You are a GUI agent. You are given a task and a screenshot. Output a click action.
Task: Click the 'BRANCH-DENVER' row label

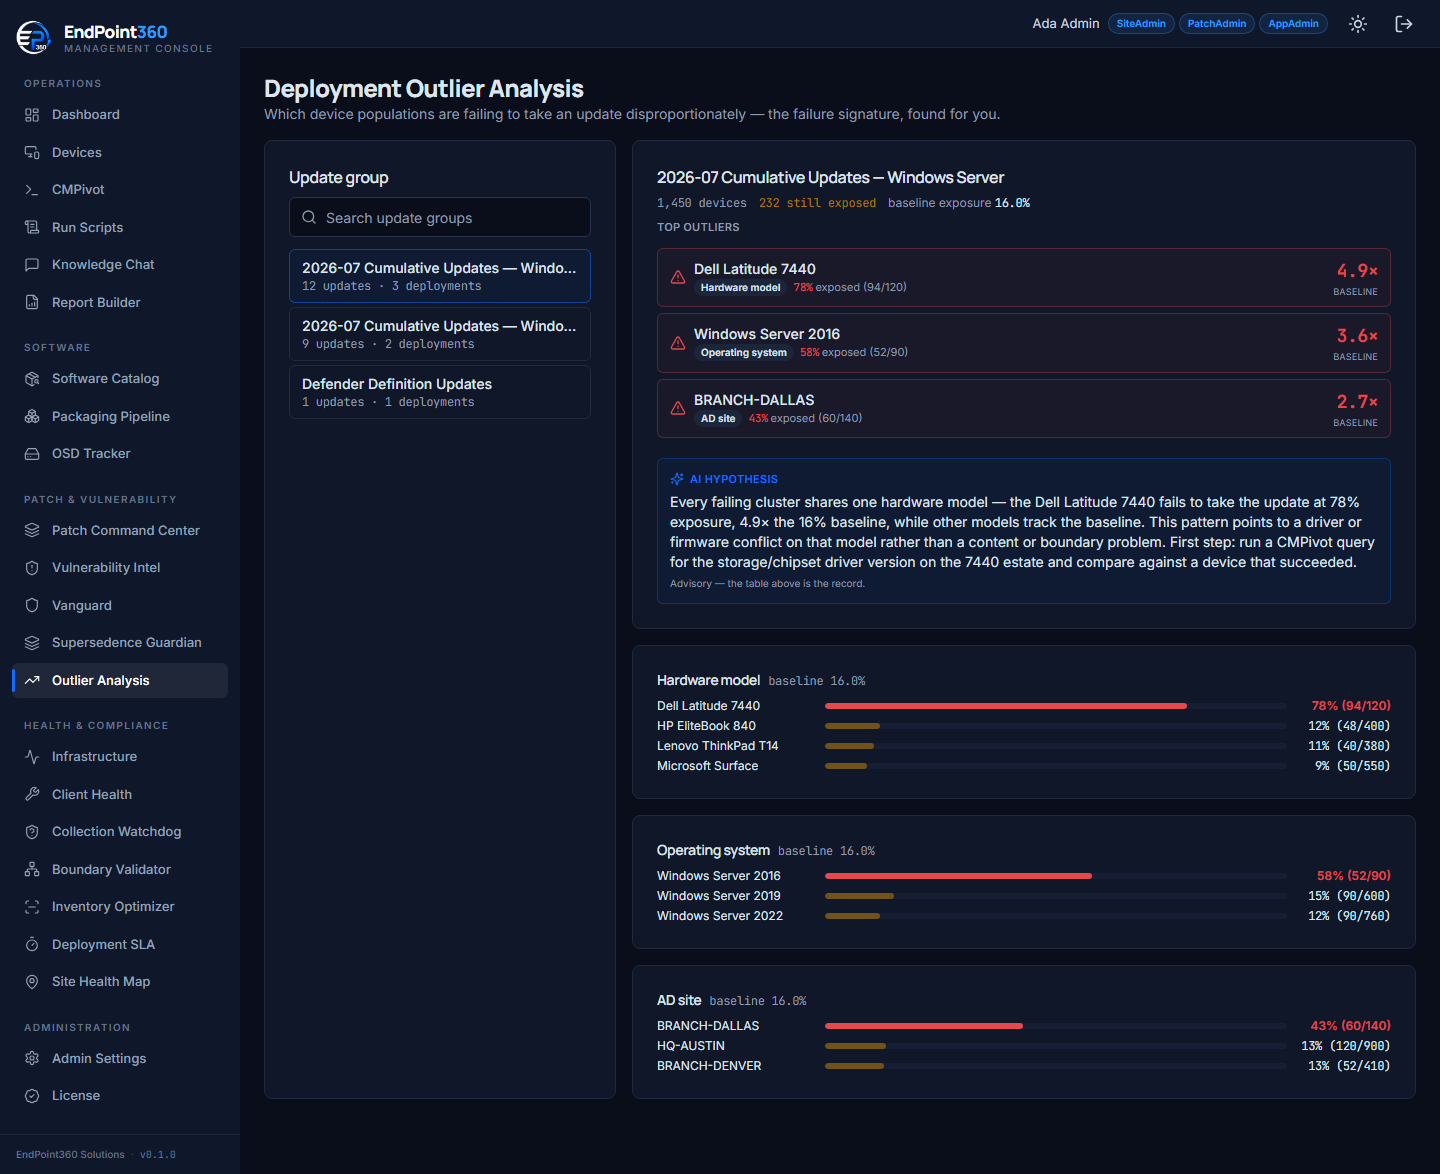pyautogui.click(x=709, y=1066)
